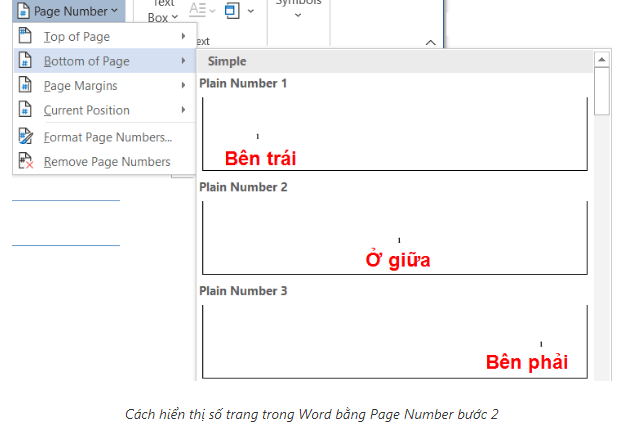This screenshot has width=618, height=425.
Task: Click the Page Number document icon
Action: 23,11
